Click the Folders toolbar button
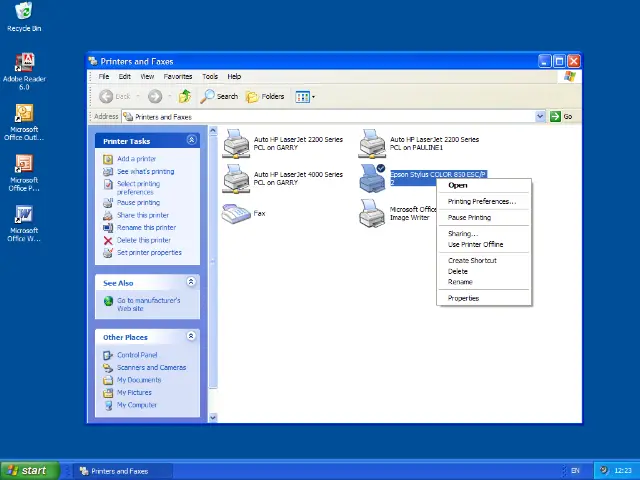The image size is (640, 480). 265,97
